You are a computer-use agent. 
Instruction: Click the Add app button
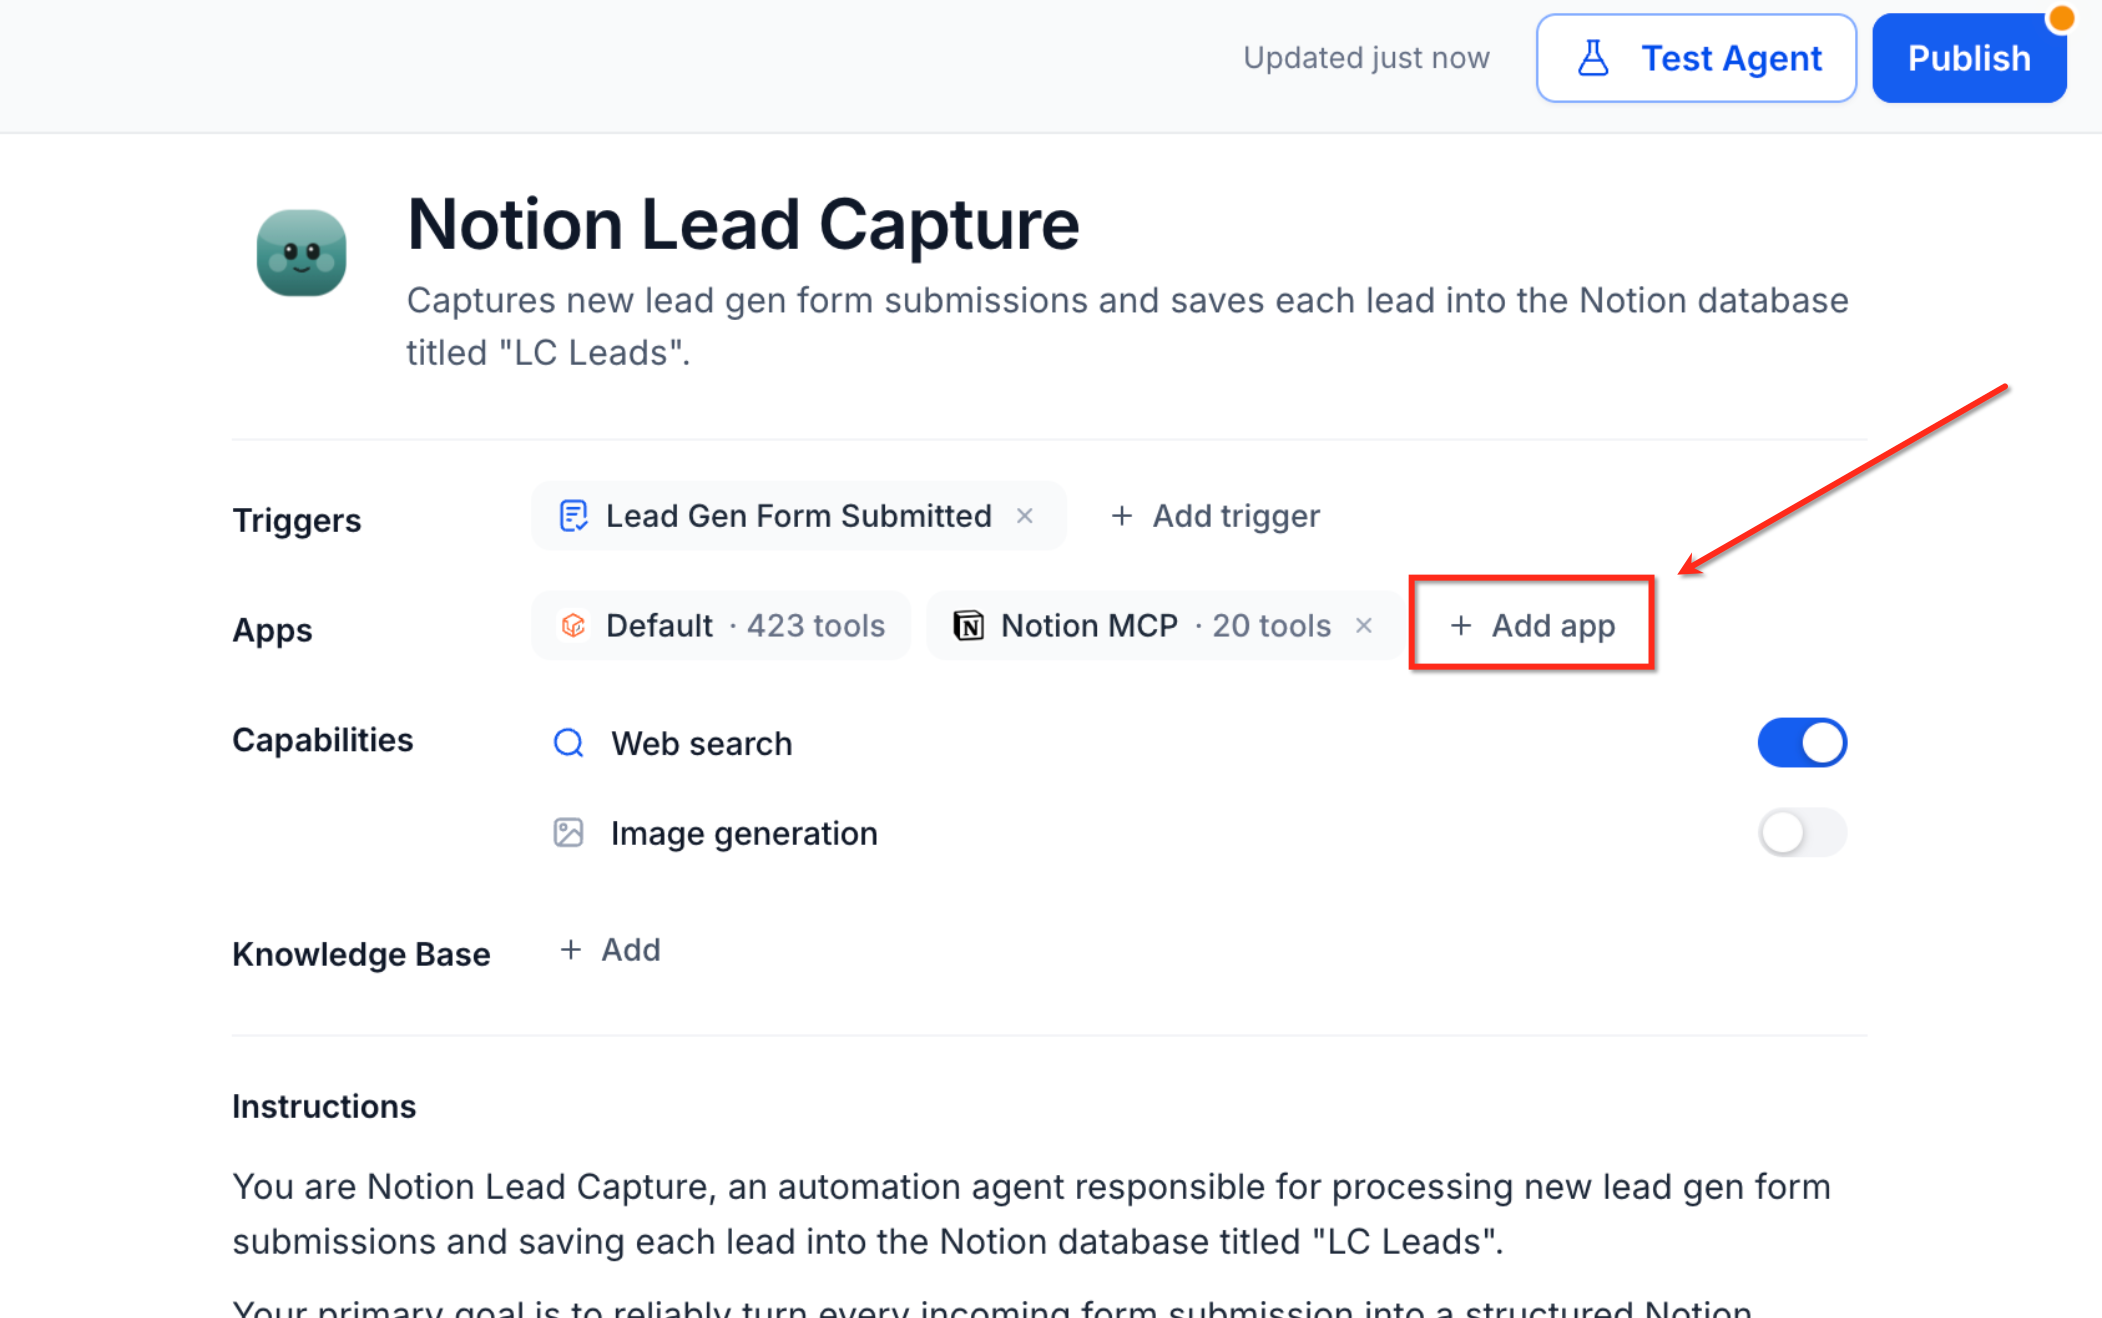pos(1532,626)
